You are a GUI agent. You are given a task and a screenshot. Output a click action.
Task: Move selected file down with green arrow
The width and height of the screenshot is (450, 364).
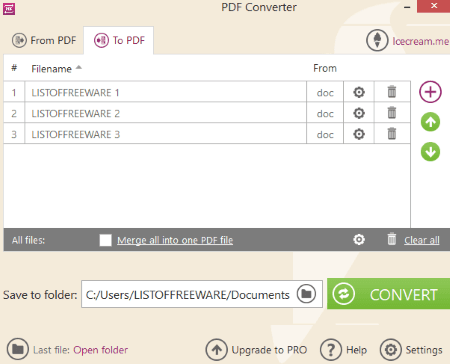(430, 152)
